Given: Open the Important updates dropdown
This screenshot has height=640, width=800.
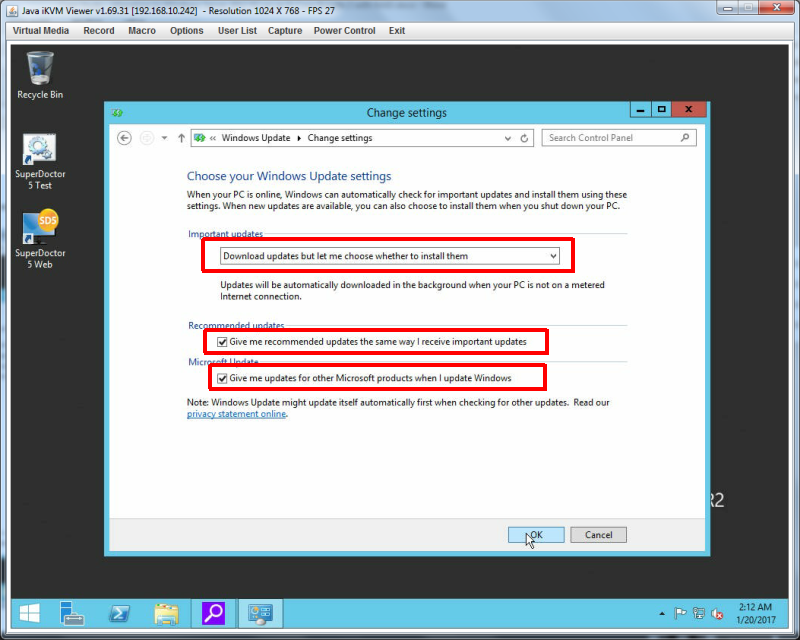Looking at the screenshot, I should 390,256.
